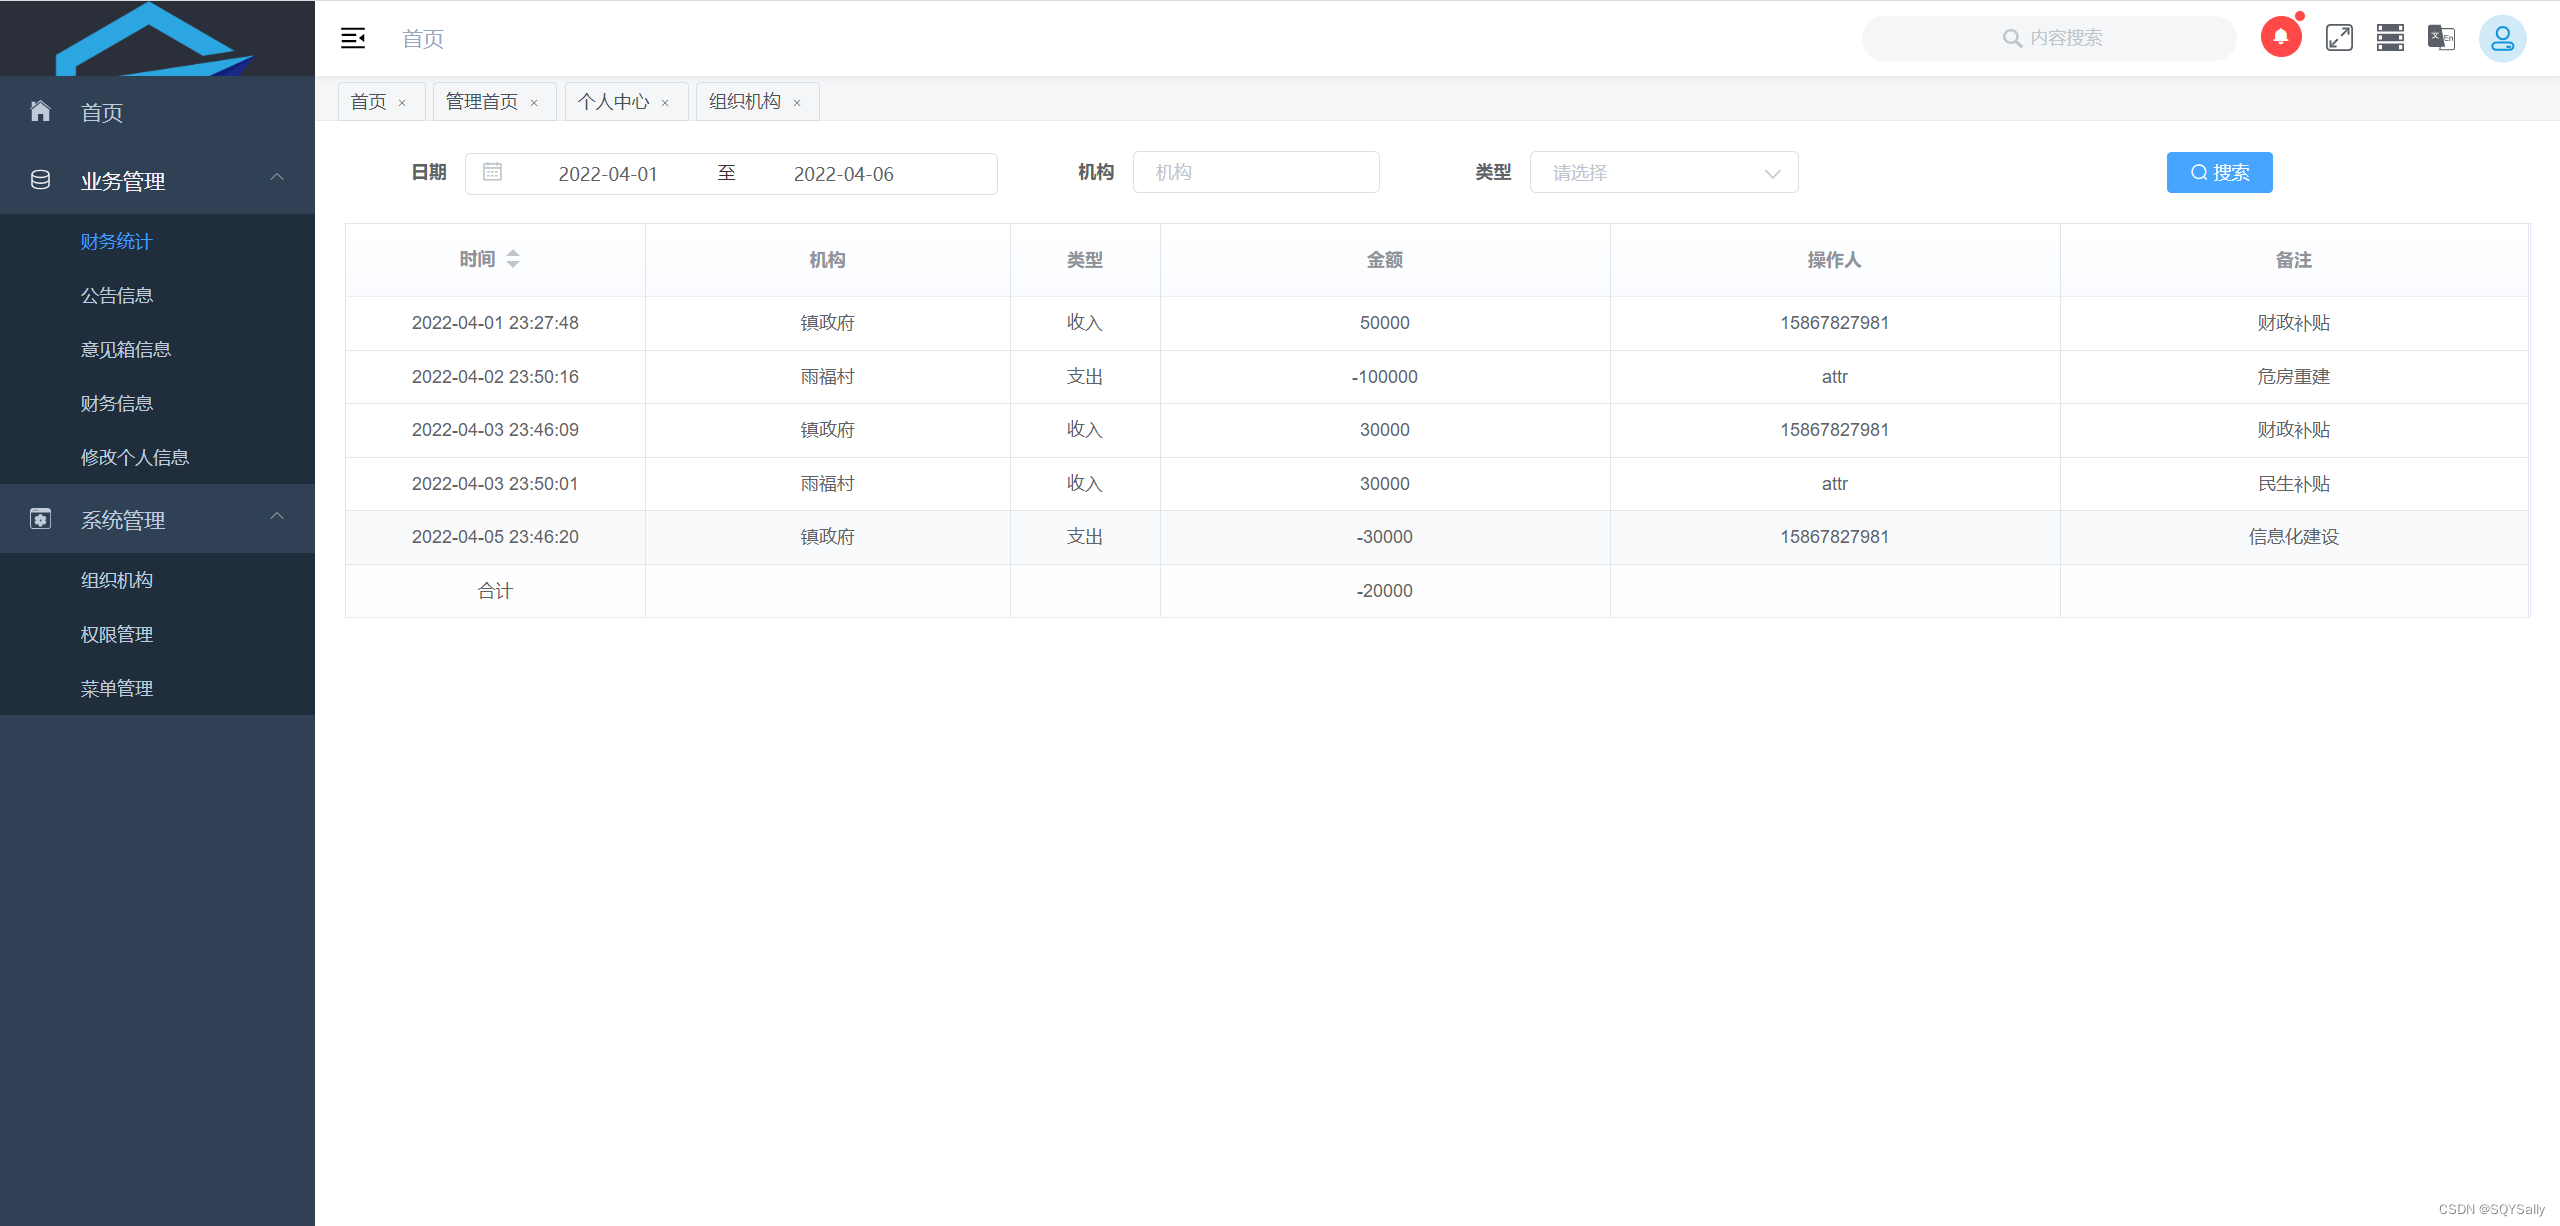
Task: Click the calendar icon in the date filter
Action: (492, 172)
